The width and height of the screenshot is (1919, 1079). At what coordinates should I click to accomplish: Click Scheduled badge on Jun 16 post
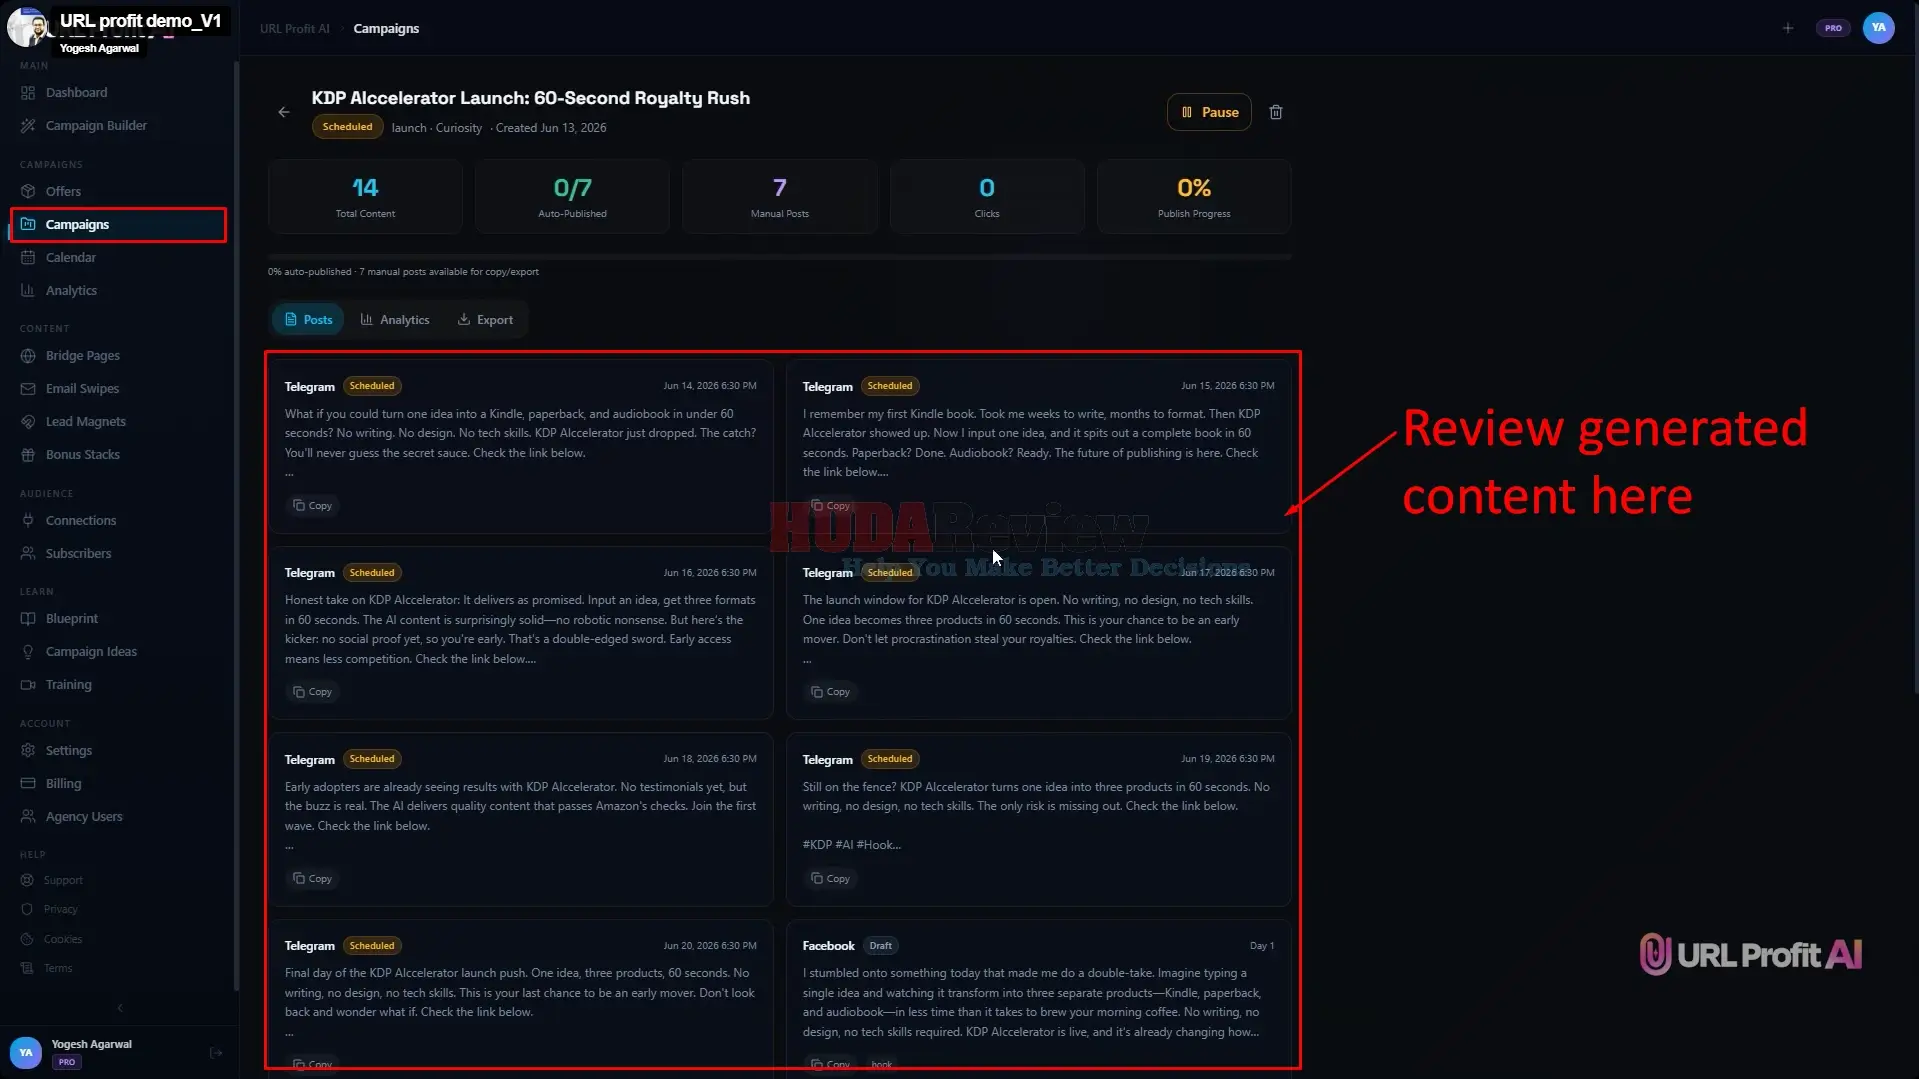[372, 573]
